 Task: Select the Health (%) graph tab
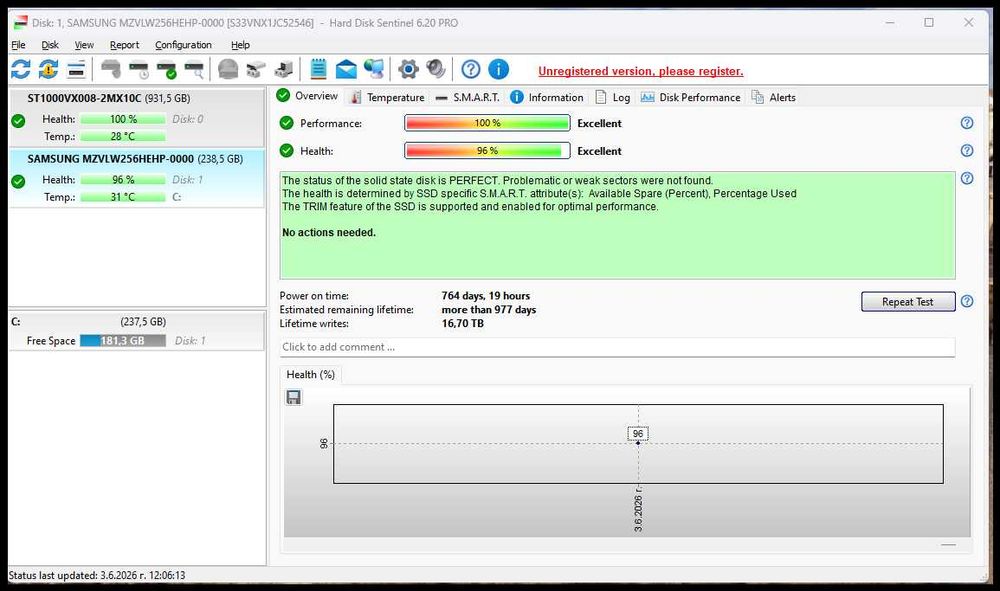click(x=311, y=374)
